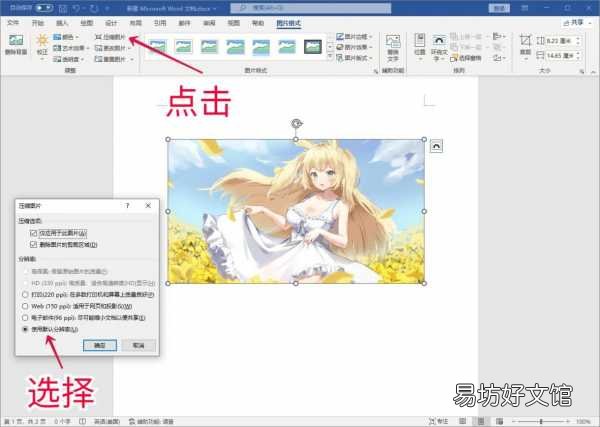Image resolution: width=600 pixels, height=427 pixels.
Task: Open Wrap Text (环绕文字) tool
Action: pos(439,47)
